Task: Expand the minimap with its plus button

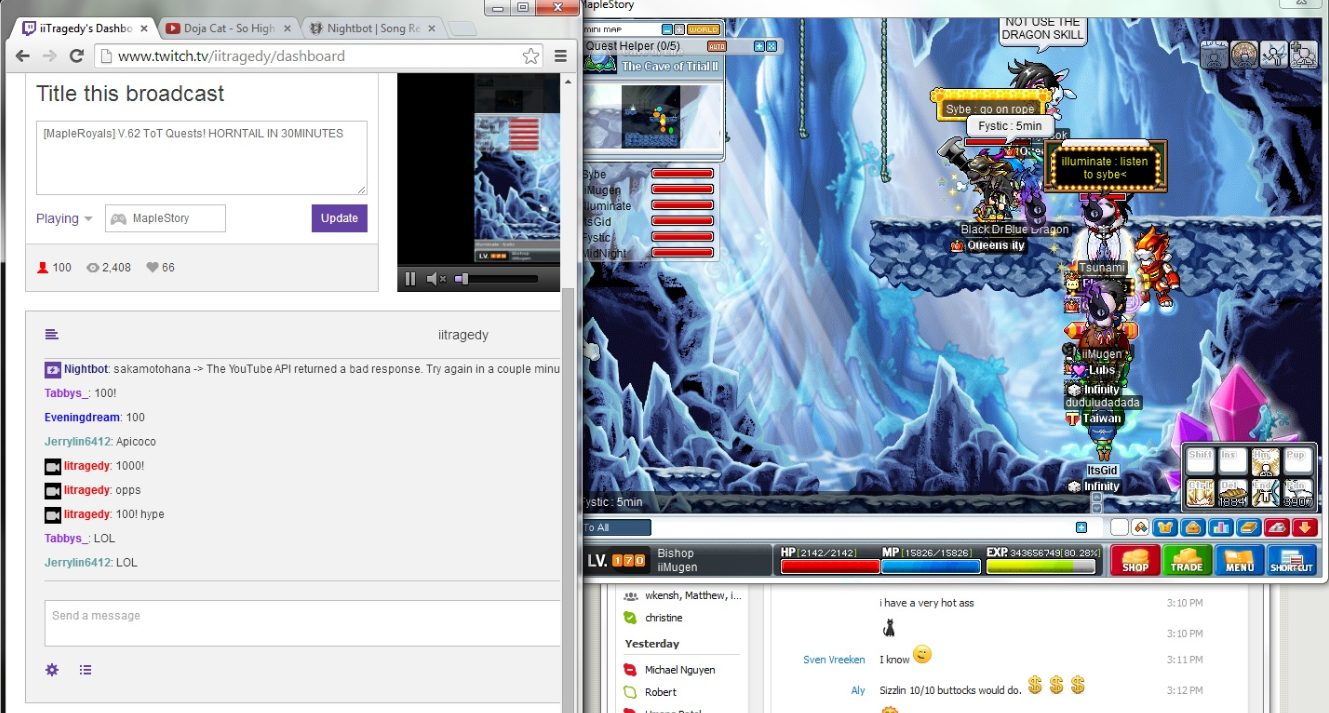Action: tap(679, 30)
